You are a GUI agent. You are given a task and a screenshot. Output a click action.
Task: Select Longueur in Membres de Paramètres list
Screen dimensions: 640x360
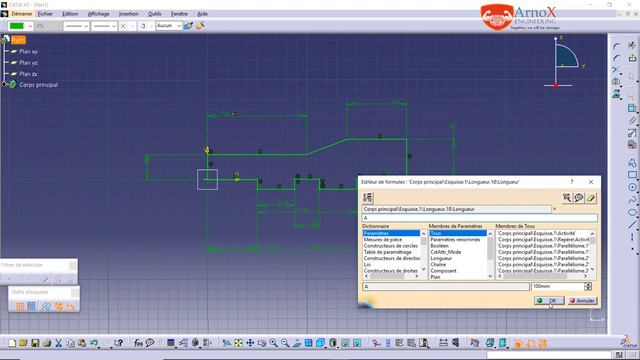441,258
